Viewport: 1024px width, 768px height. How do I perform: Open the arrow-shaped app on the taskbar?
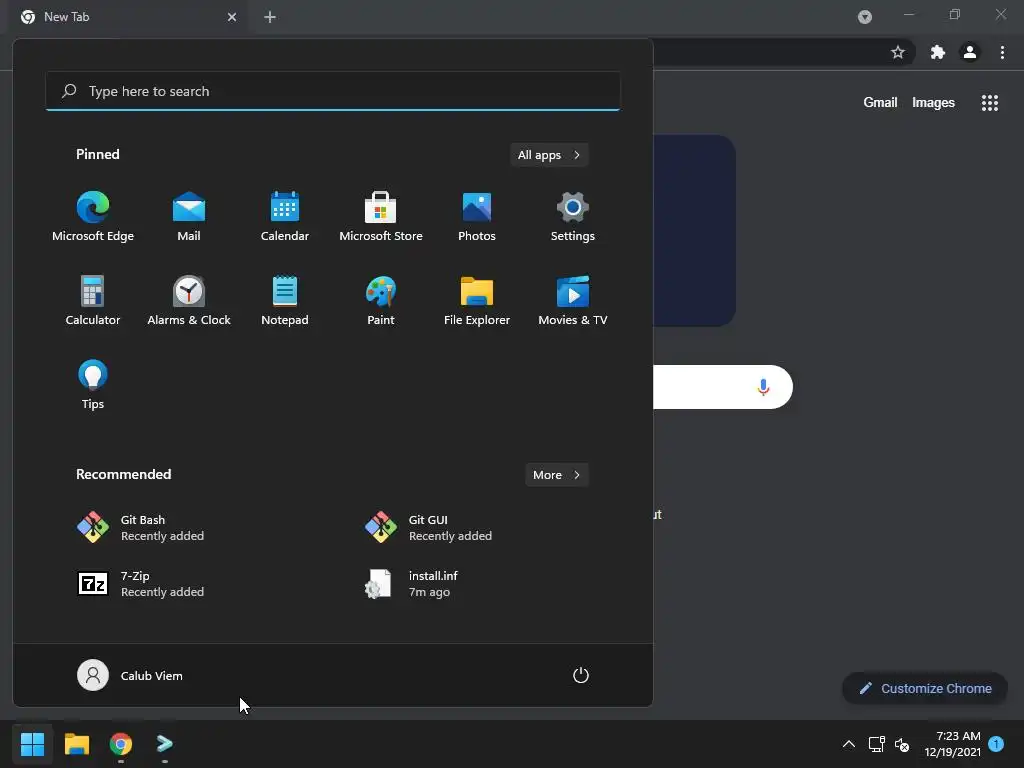(x=165, y=744)
